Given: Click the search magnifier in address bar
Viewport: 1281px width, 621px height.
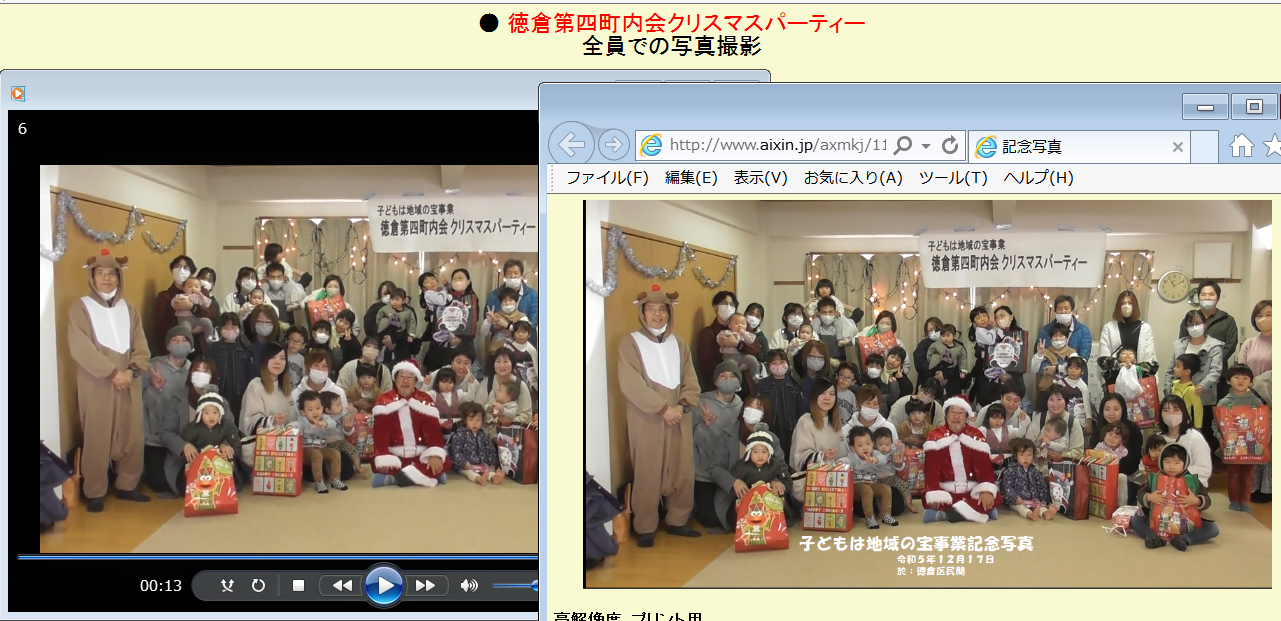Looking at the screenshot, I should pyautogui.click(x=902, y=146).
